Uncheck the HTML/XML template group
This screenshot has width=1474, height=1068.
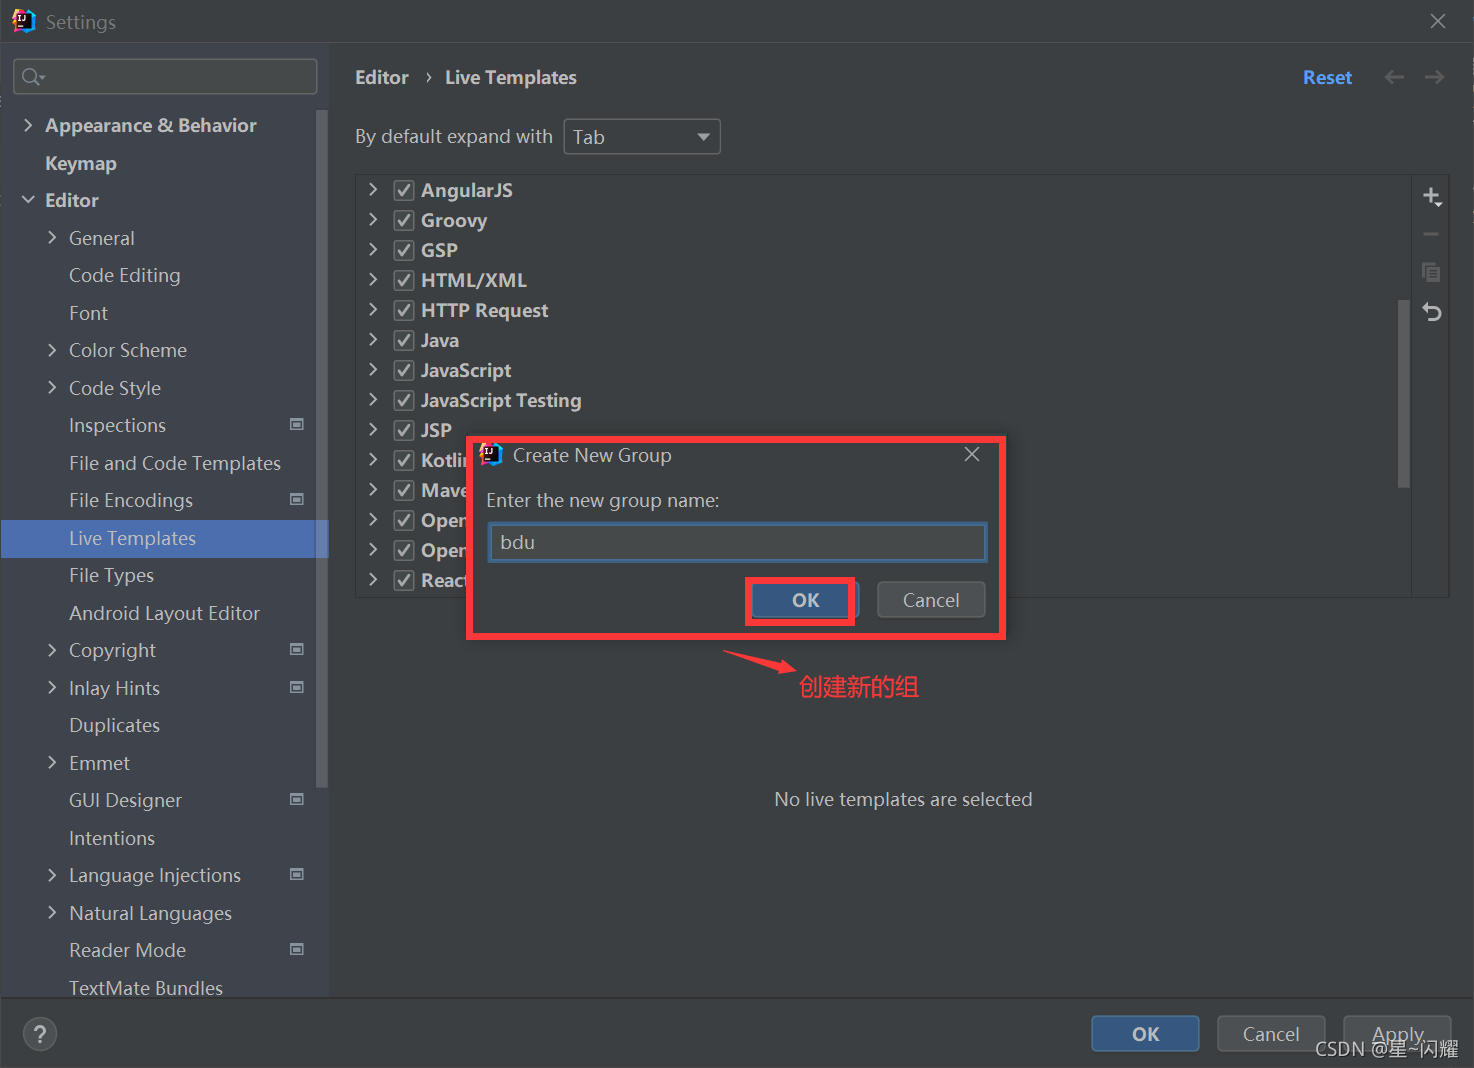(x=404, y=280)
